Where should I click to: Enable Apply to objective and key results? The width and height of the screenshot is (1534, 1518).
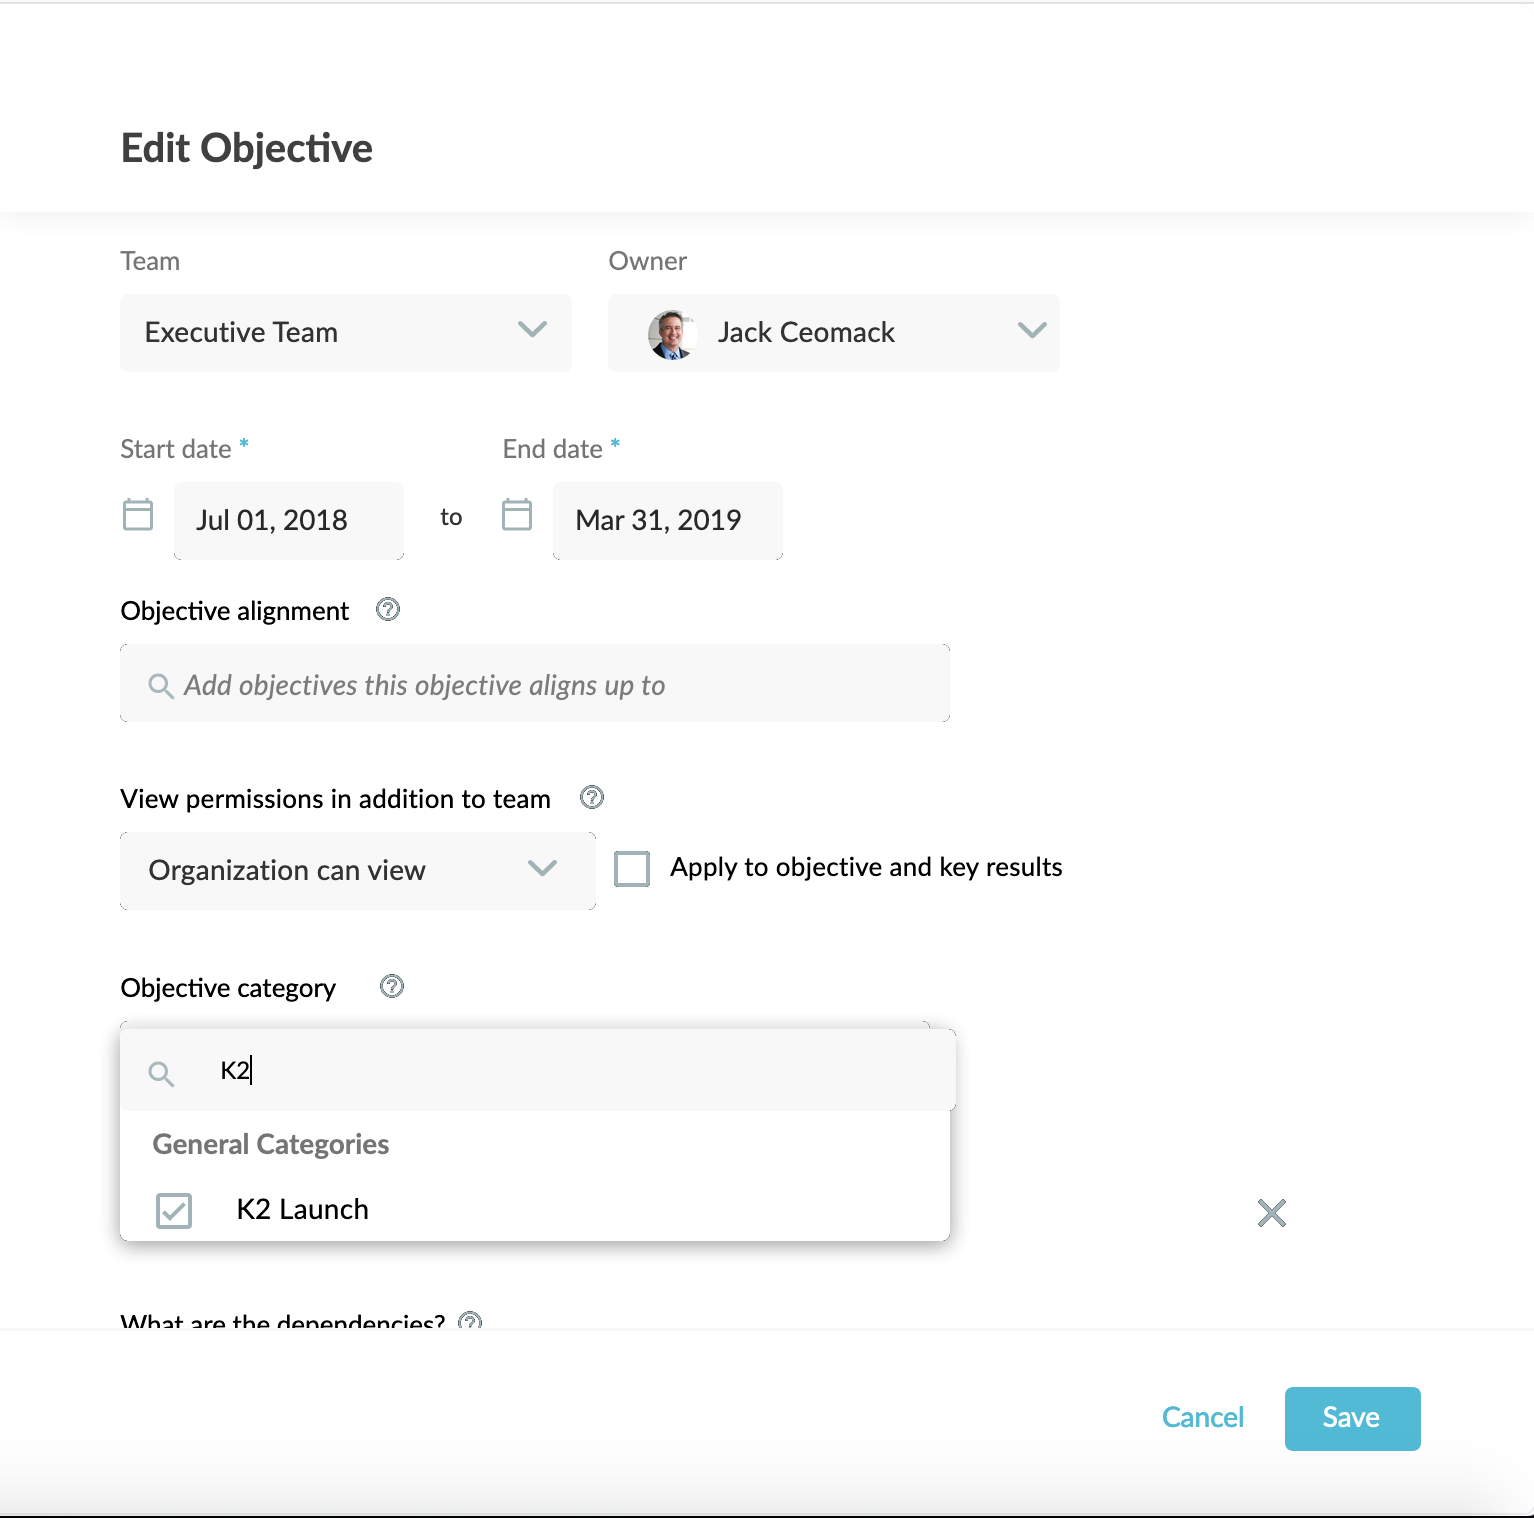632,869
